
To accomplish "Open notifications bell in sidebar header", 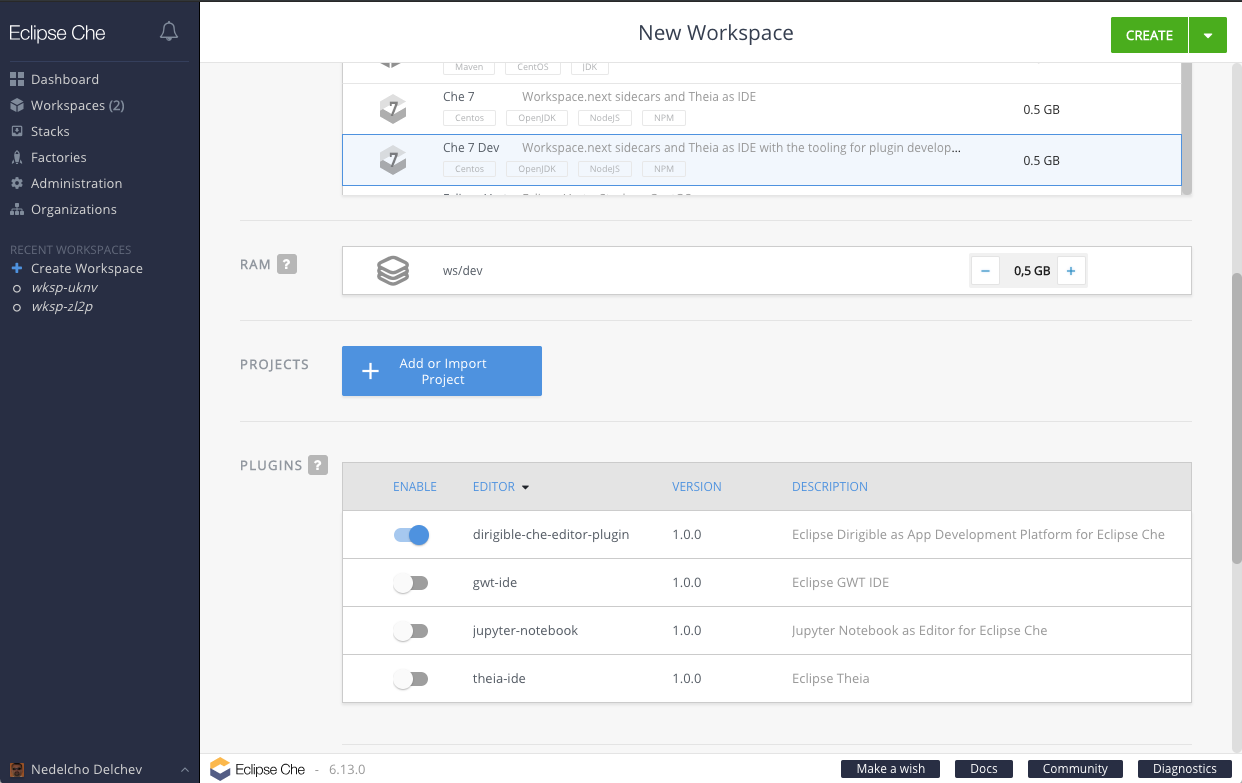I will (169, 32).
